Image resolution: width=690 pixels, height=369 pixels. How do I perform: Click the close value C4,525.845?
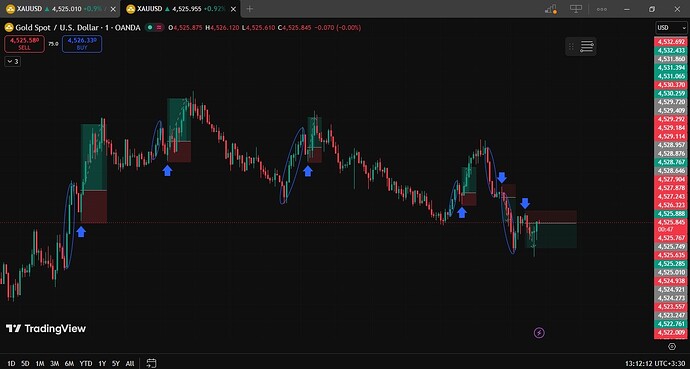(294, 28)
